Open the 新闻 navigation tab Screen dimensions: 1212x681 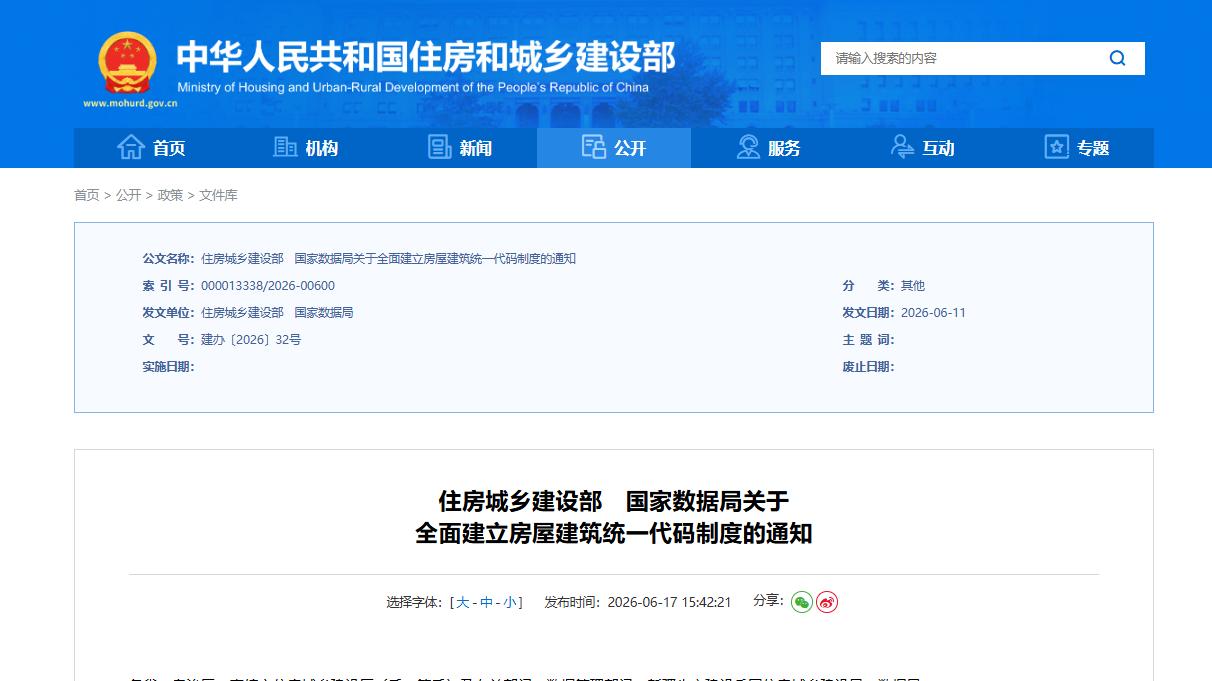pyautogui.click(x=460, y=148)
